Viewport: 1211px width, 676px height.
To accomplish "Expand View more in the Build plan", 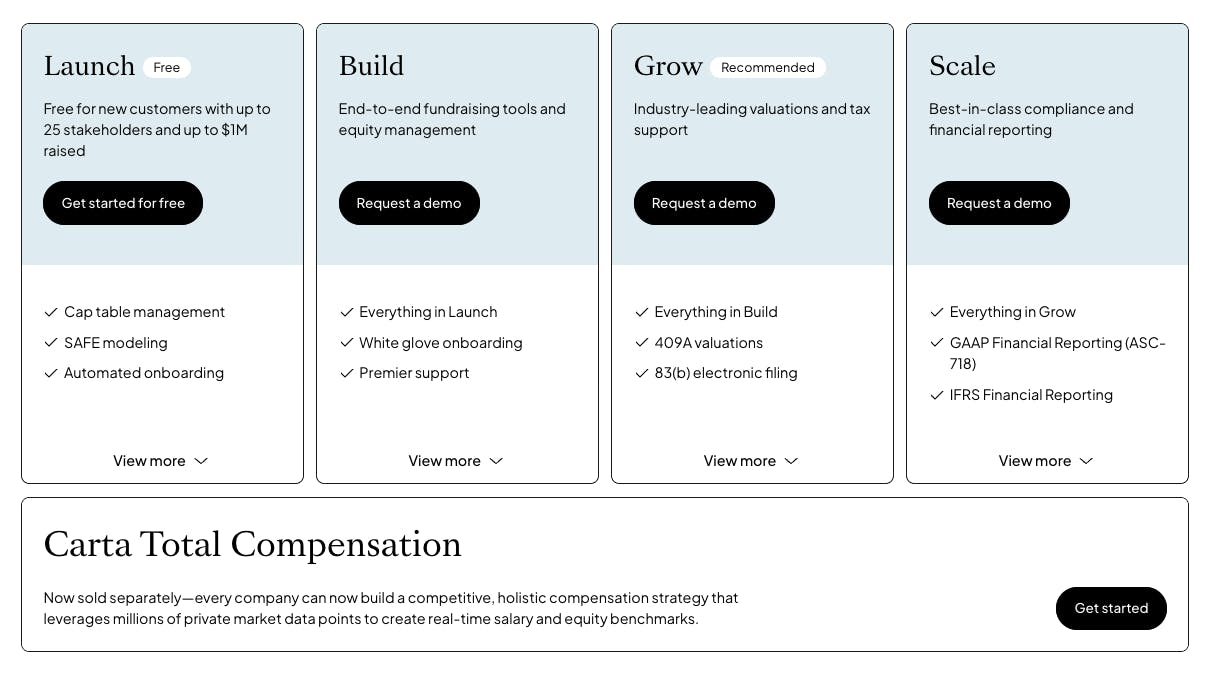I will click(456, 461).
